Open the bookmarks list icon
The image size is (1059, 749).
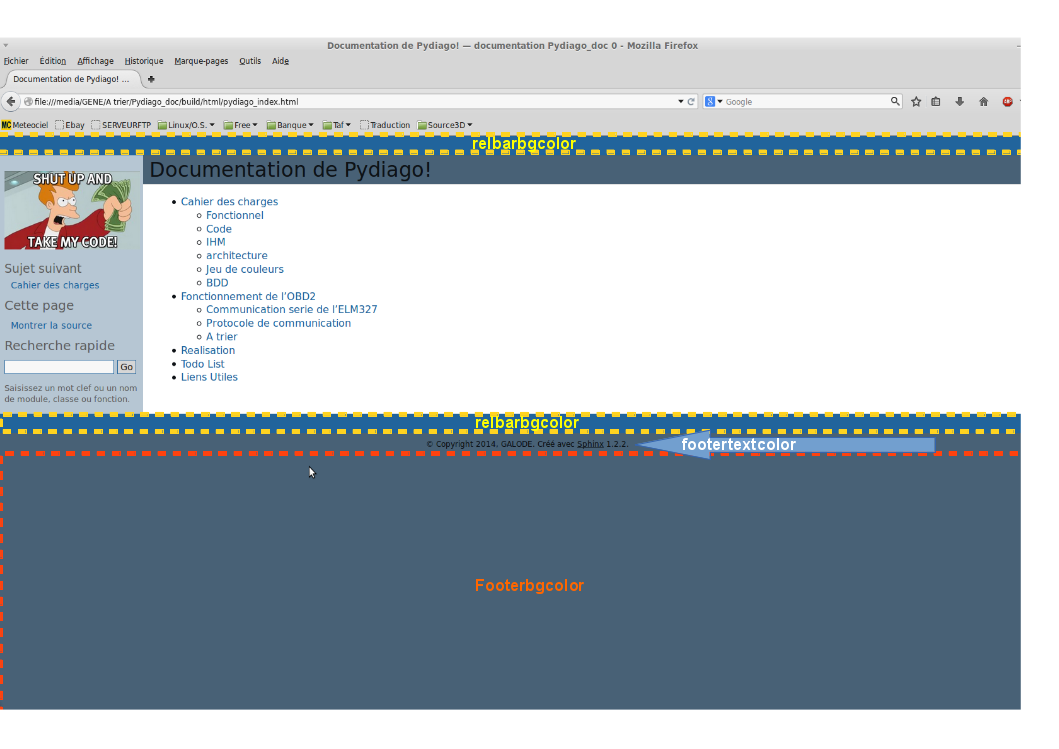tap(936, 101)
